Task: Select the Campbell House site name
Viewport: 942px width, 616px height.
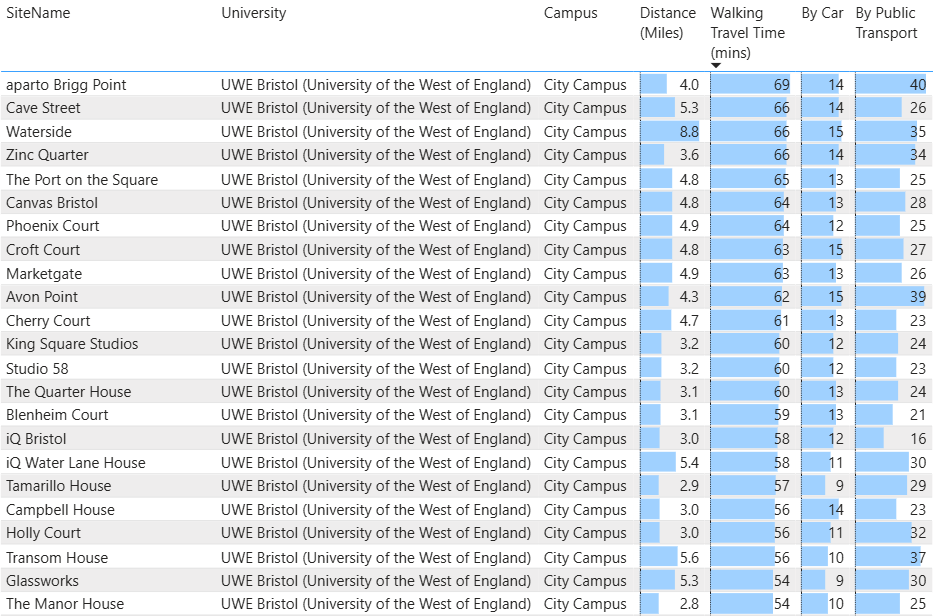Action: click(60, 510)
